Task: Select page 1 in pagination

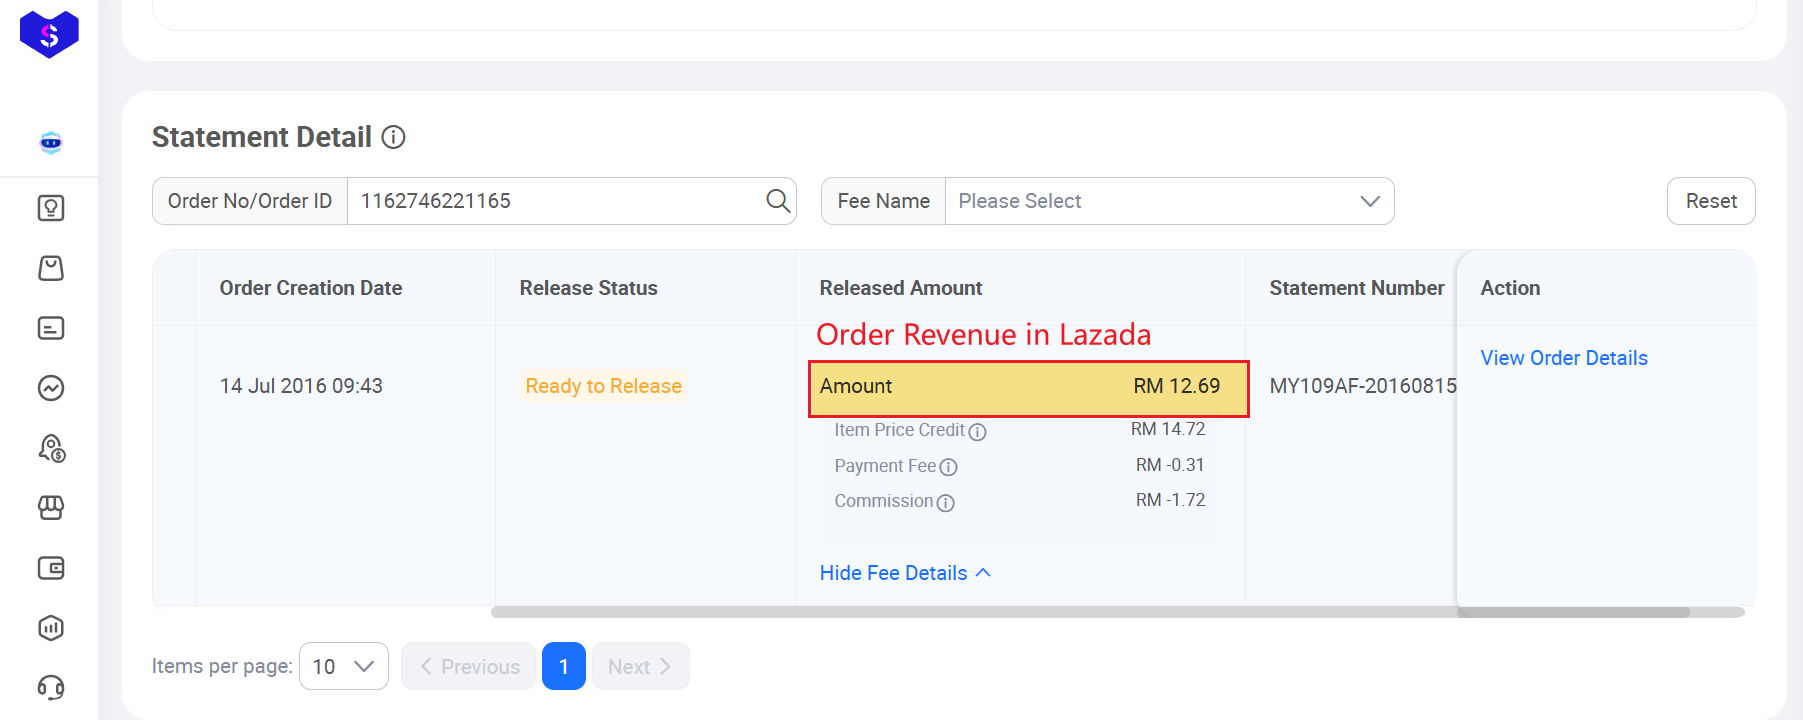Action: point(564,666)
